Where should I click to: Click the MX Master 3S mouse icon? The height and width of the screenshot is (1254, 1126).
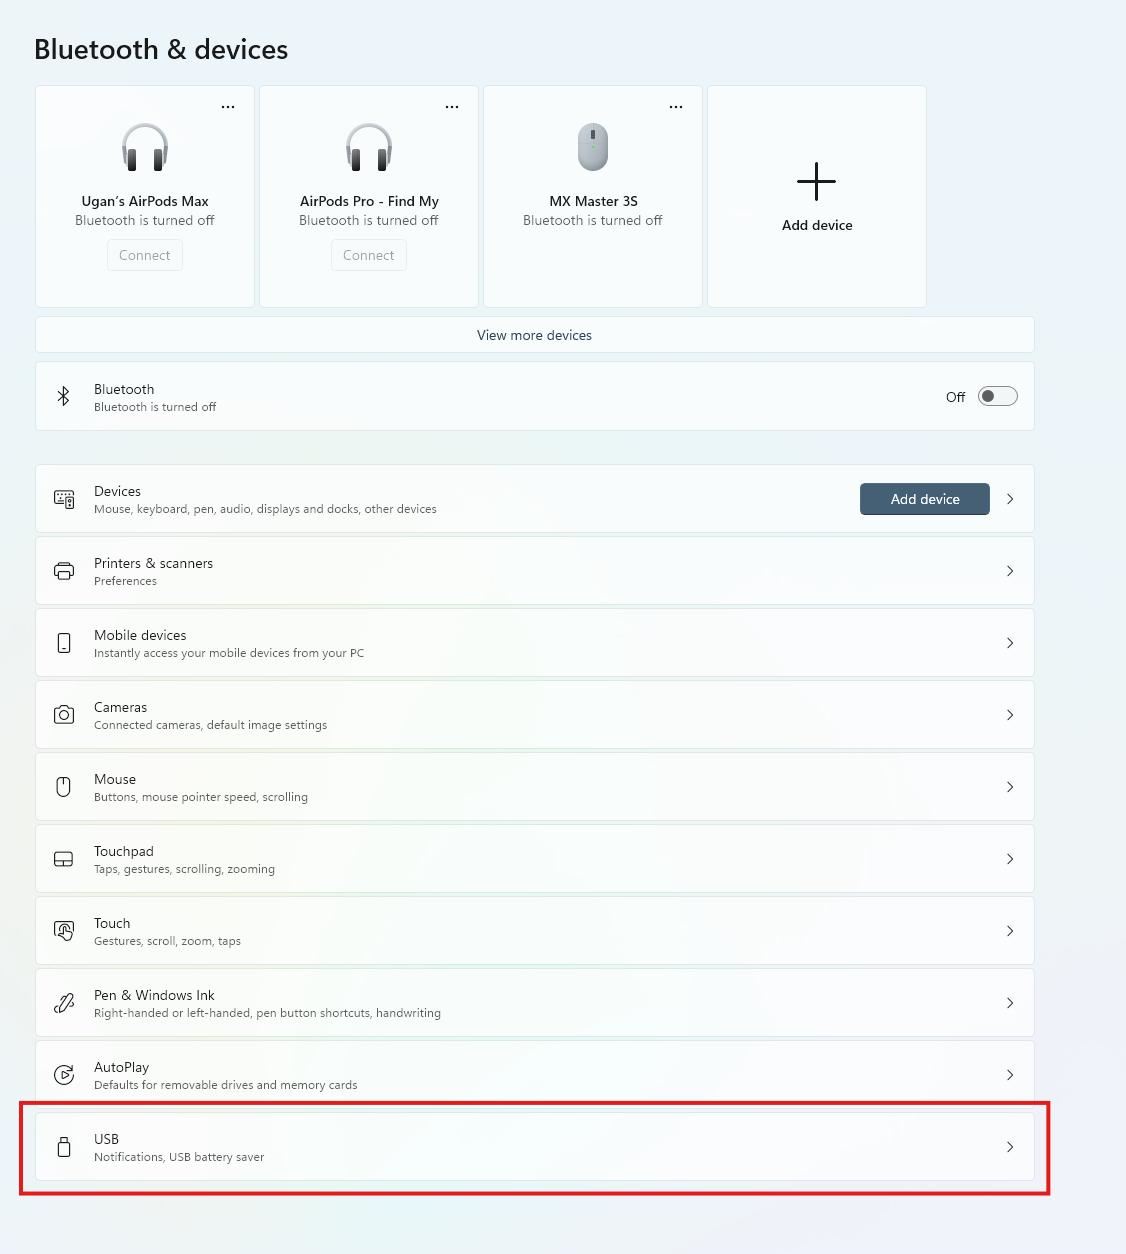(593, 147)
